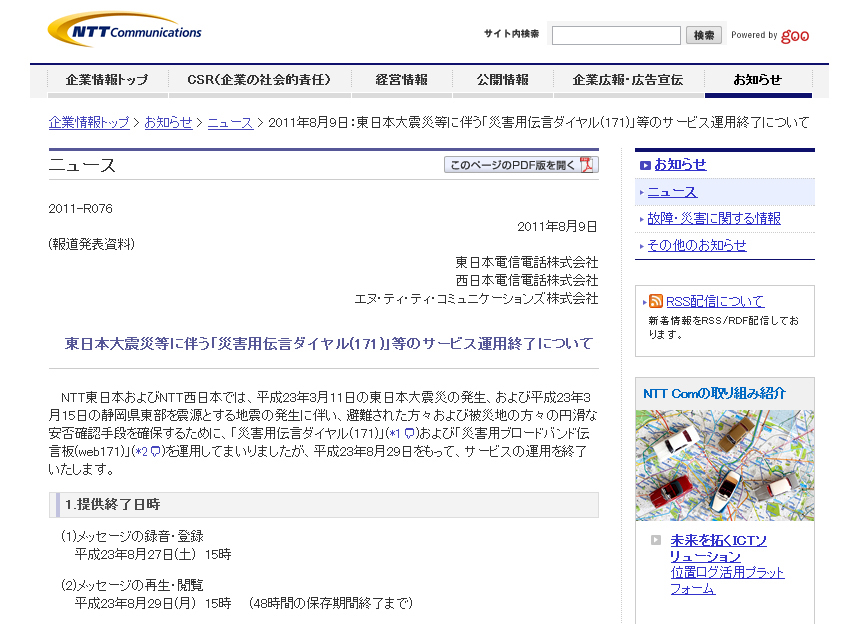Click the *1 footnote speech bubble icon
This screenshot has width=863, height=624.
pyautogui.click(x=409, y=434)
